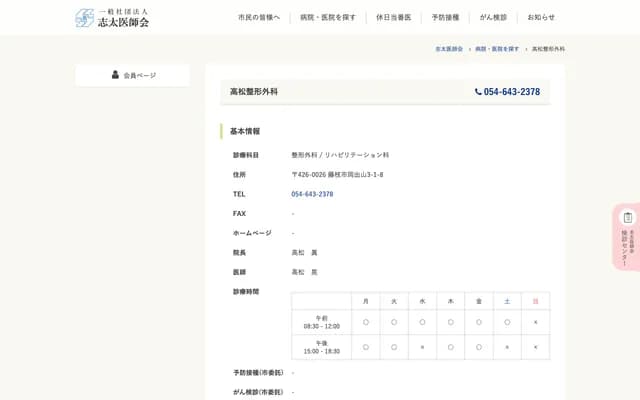640x400 pixels.
Task: Open the 会員ページ button
Action: [133, 75]
